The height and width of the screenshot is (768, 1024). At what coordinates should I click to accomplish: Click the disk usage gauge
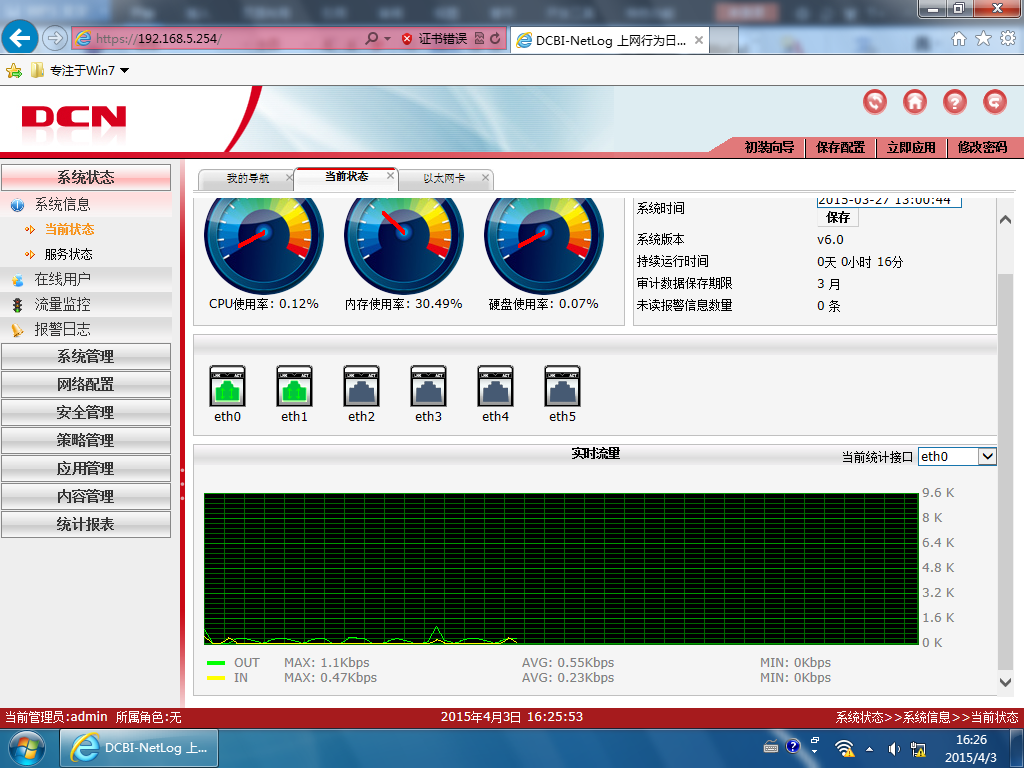coord(543,244)
